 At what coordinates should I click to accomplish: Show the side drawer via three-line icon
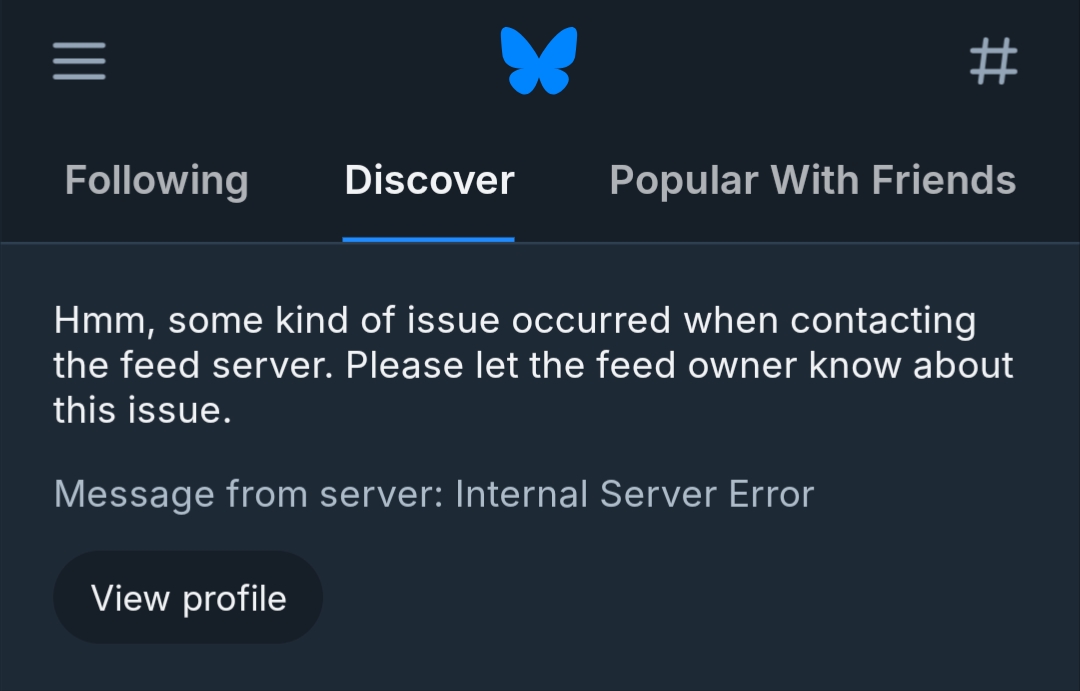pos(79,61)
